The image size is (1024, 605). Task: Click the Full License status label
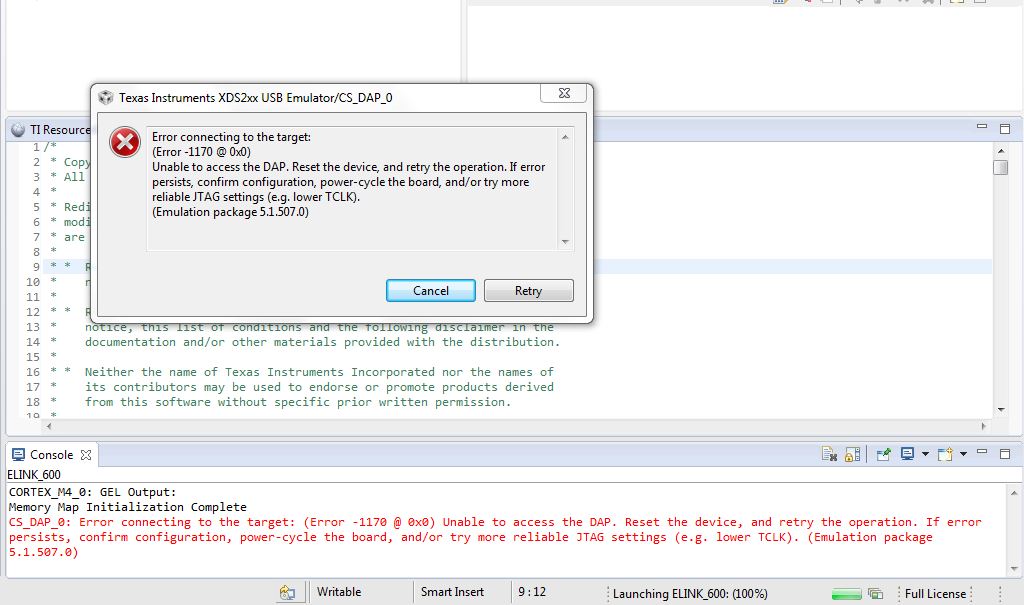tap(935, 594)
